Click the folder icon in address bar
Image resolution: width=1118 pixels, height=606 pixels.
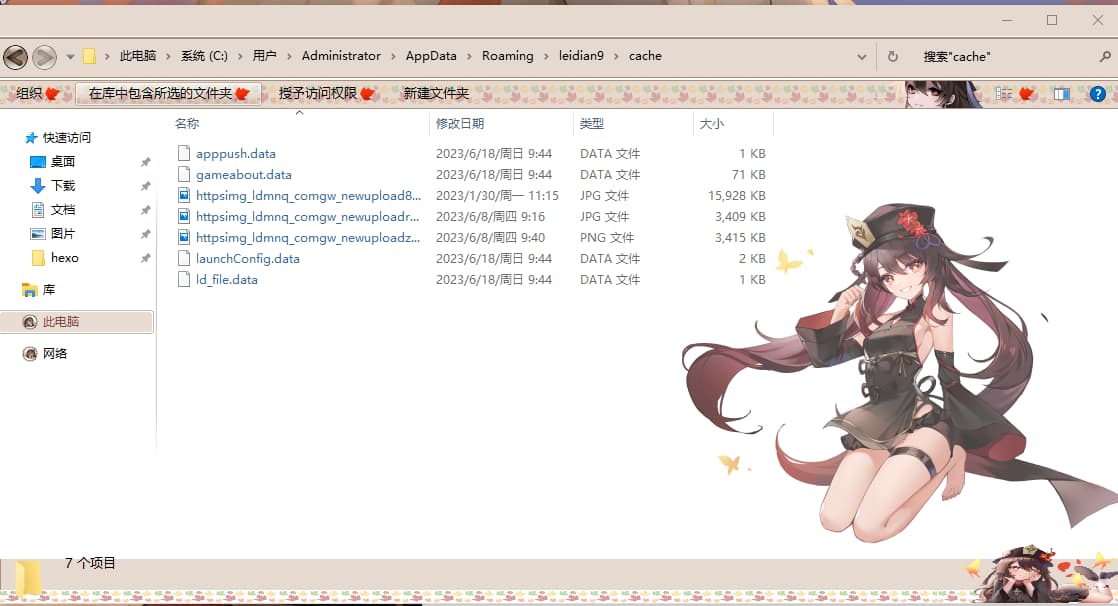90,56
